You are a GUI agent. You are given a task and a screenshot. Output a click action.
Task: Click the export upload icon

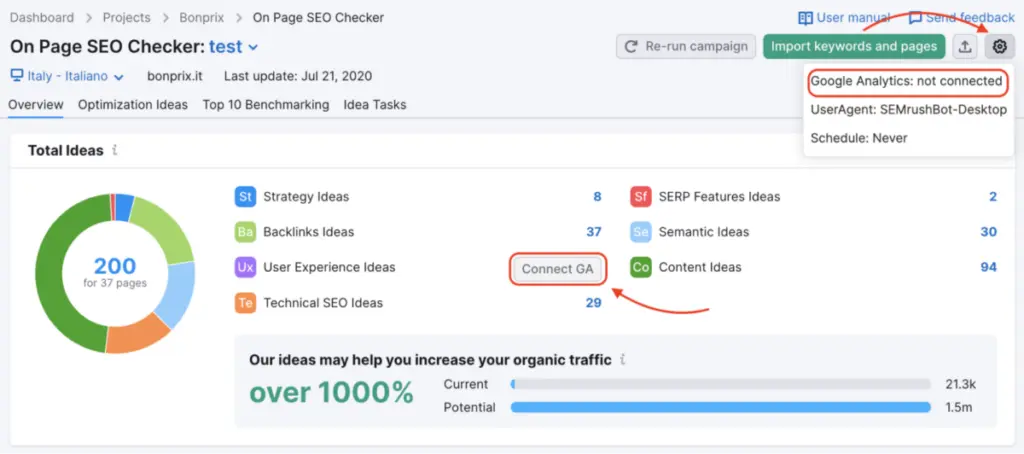coord(964,46)
